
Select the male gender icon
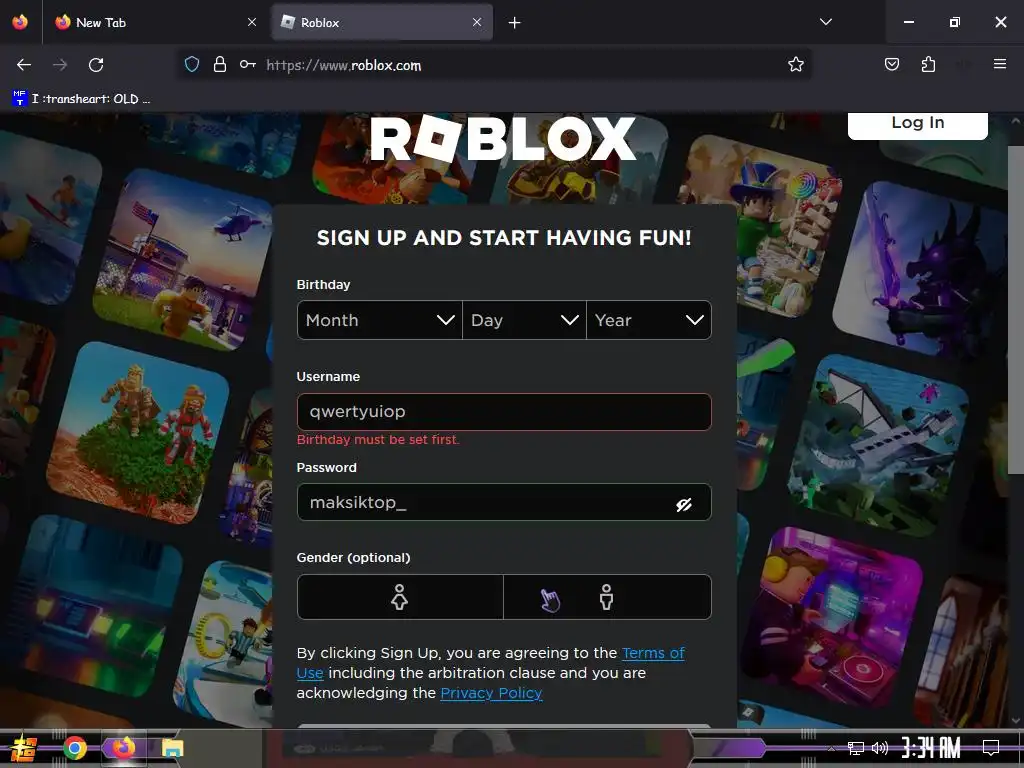pyautogui.click(x=607, y=597)
